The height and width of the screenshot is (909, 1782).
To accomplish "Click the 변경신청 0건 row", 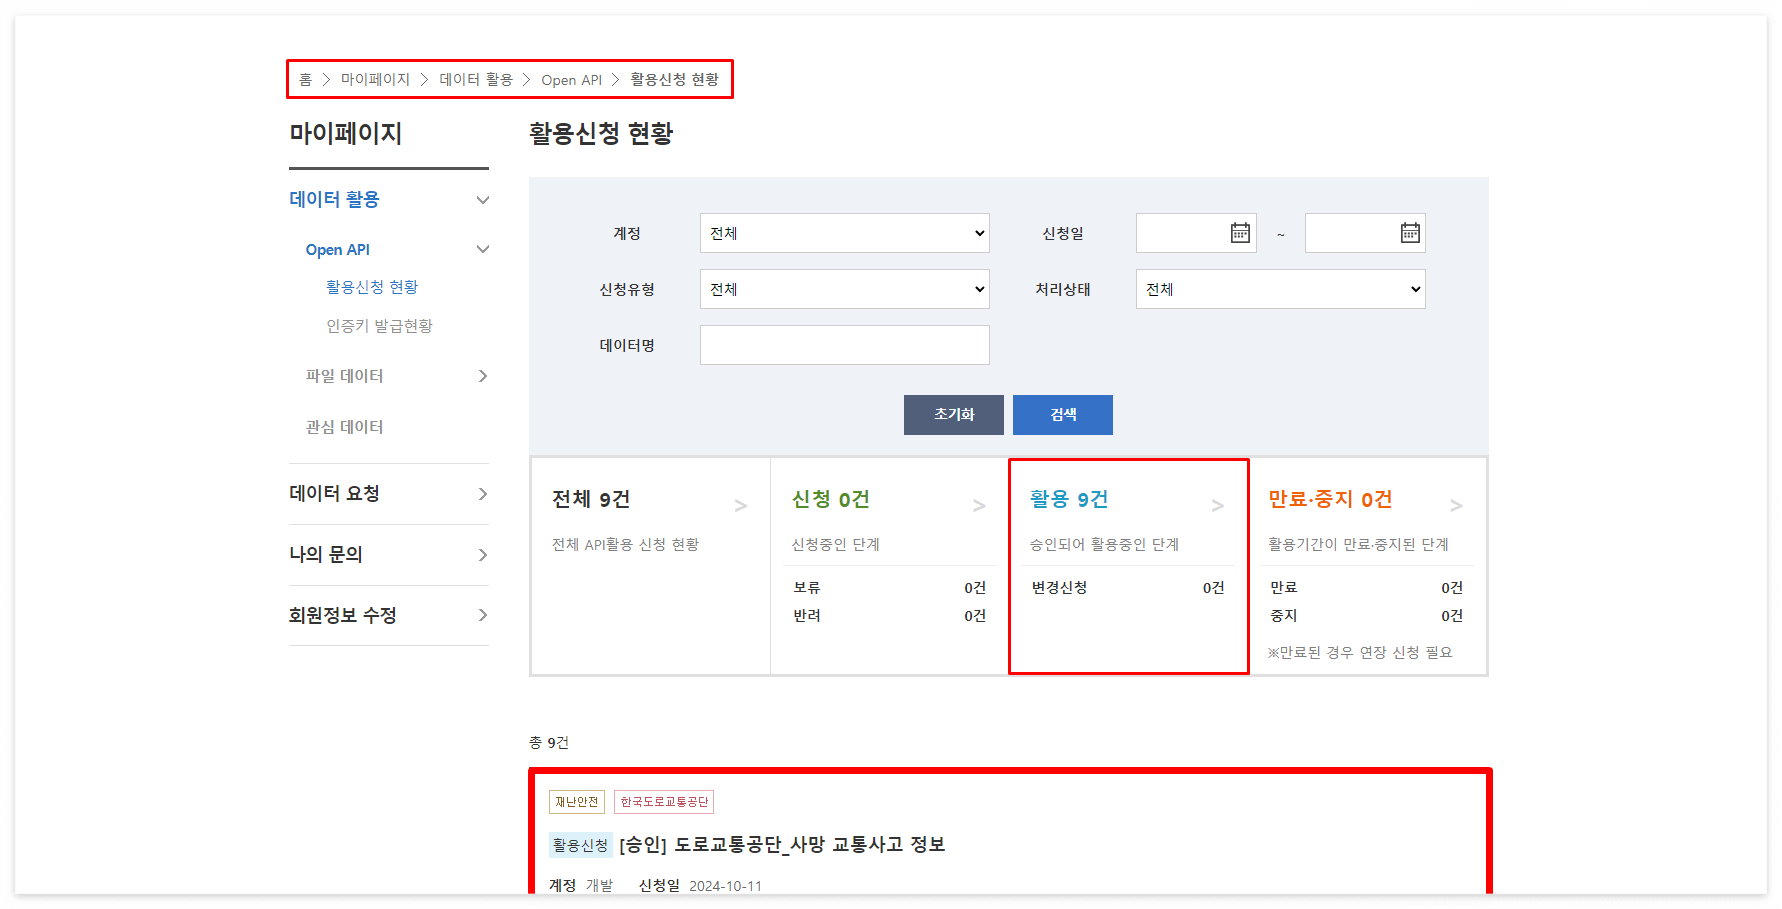I will [x=1128, y=588].
